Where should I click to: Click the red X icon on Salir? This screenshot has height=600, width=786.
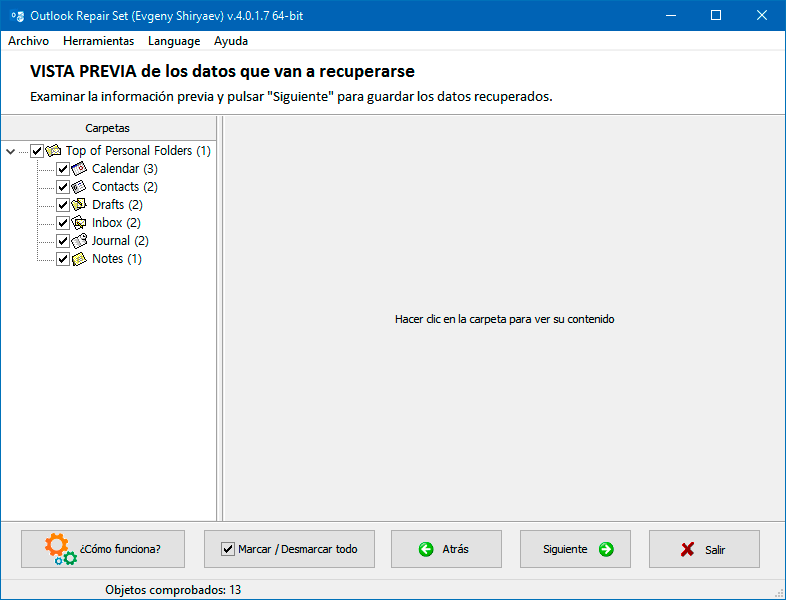coord(688,549)
